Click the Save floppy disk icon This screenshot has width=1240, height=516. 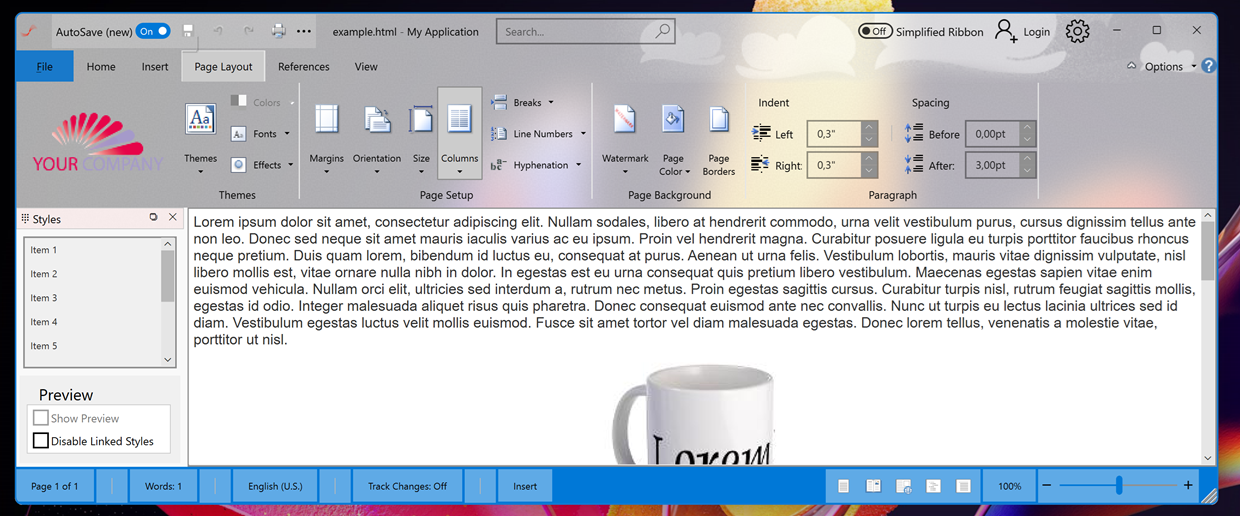tap(188, 31)
